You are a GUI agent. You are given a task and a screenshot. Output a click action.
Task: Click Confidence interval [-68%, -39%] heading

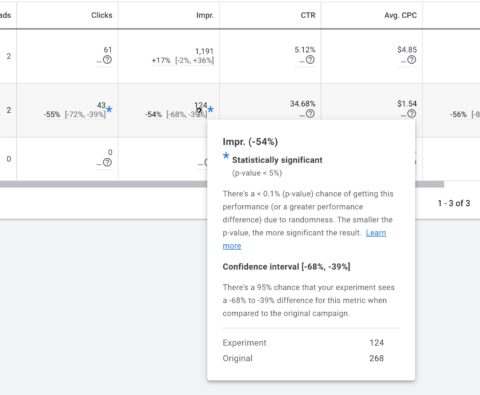tap(286, 267)
